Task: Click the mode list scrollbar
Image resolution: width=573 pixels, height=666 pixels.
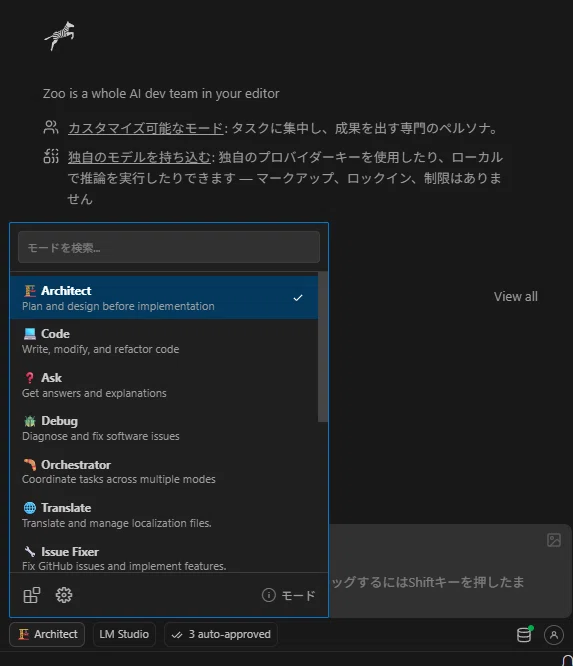Action: pos(323,347)
